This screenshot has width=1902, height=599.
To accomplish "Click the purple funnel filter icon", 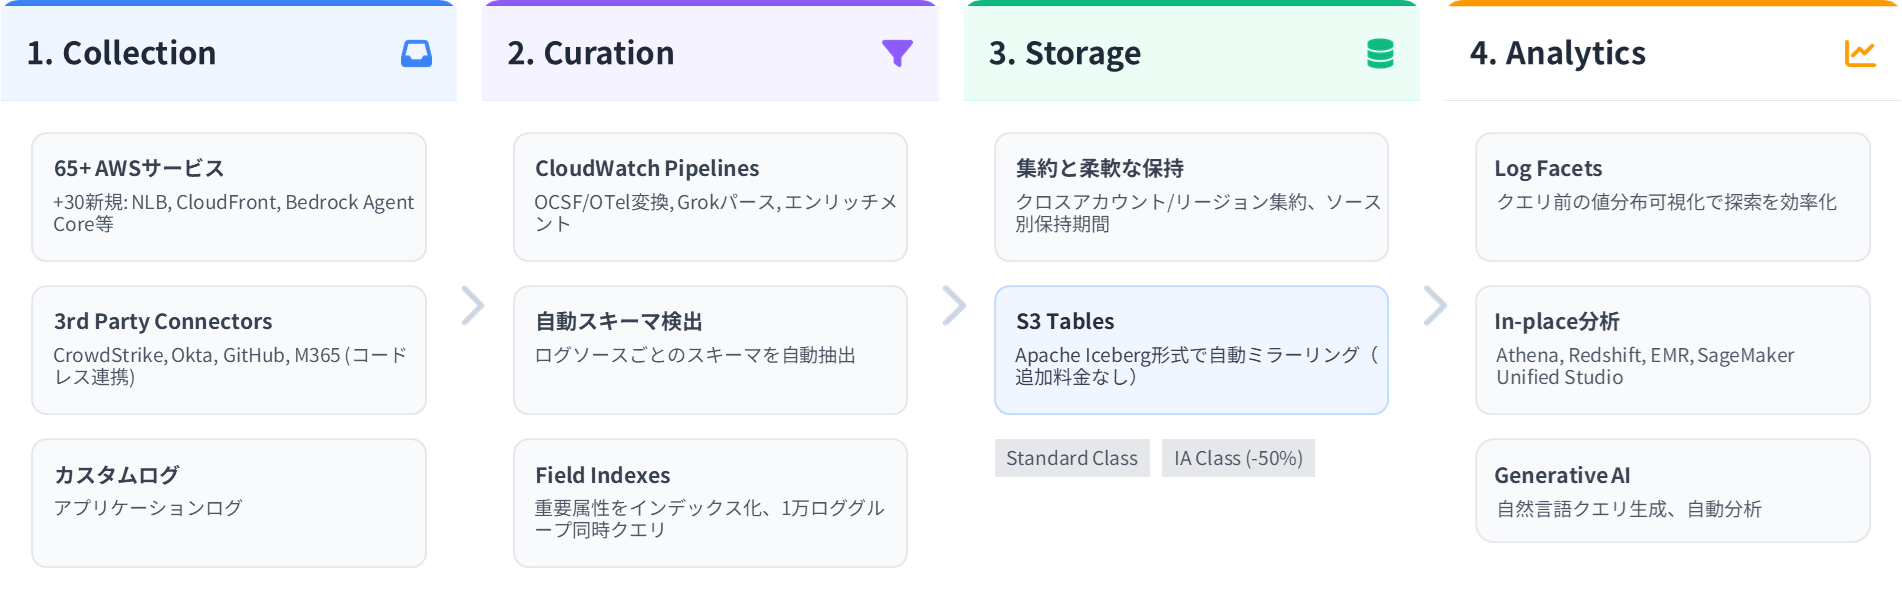I will (x=897, y=53).
